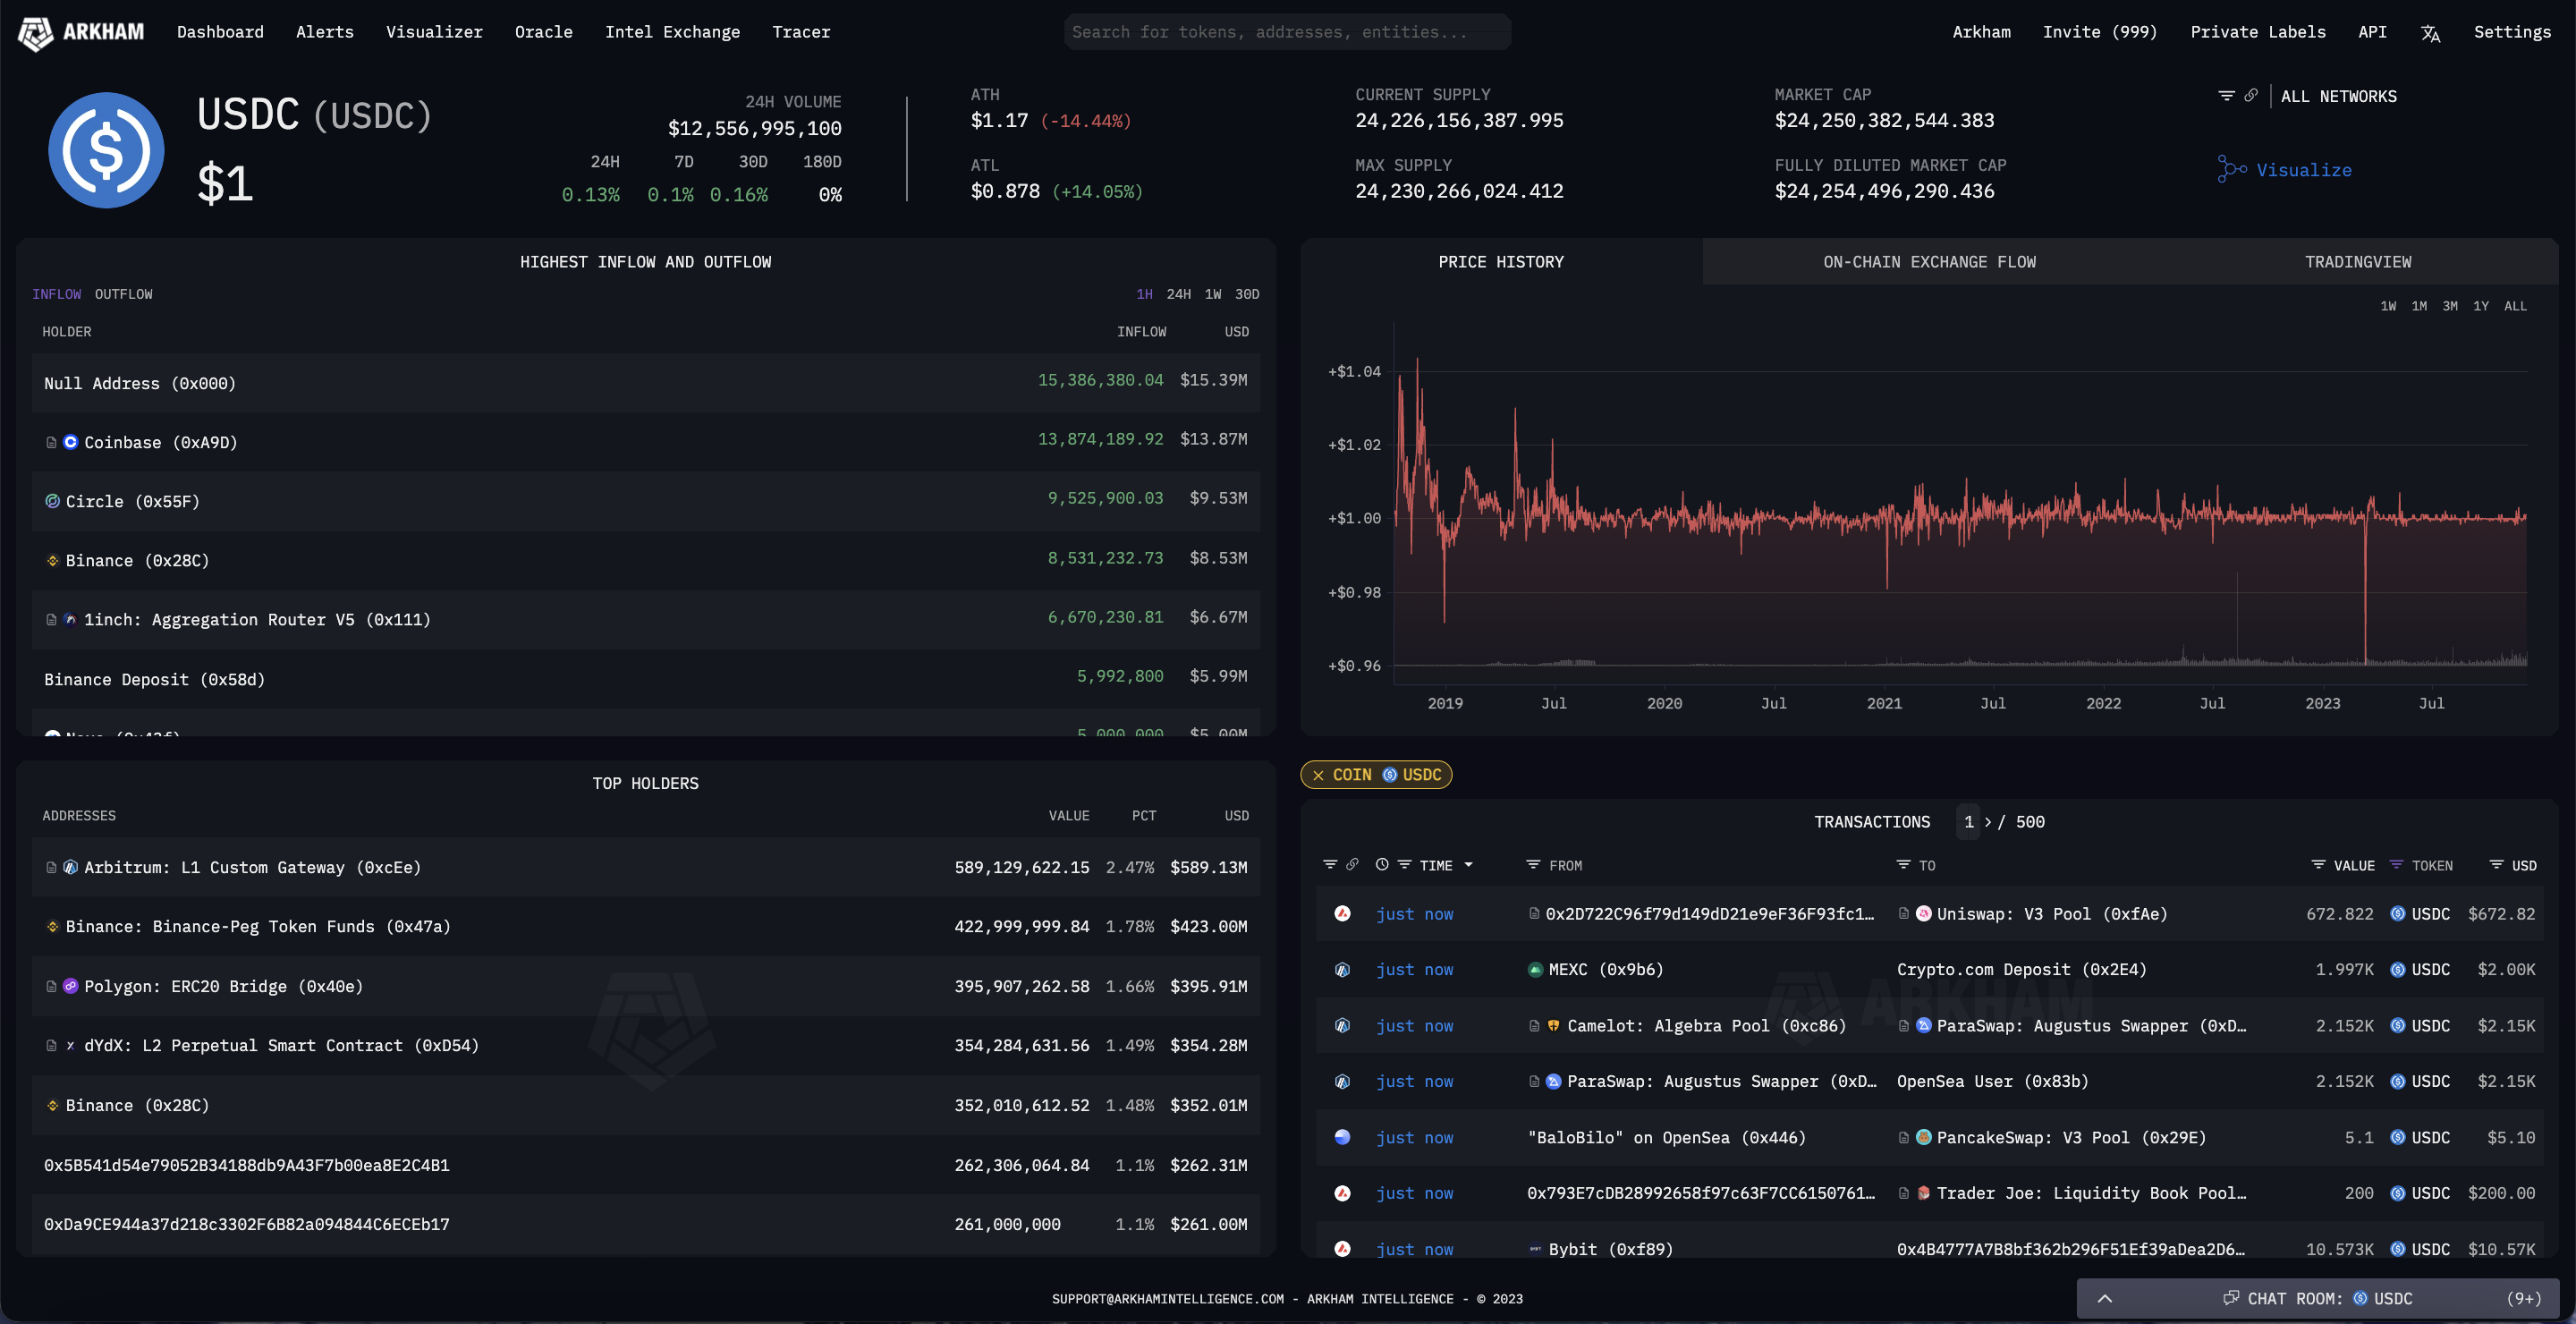Screen dimensions: 2576x1324
Task: Go to the next transactions page arrow
Action: point(1987,821)
